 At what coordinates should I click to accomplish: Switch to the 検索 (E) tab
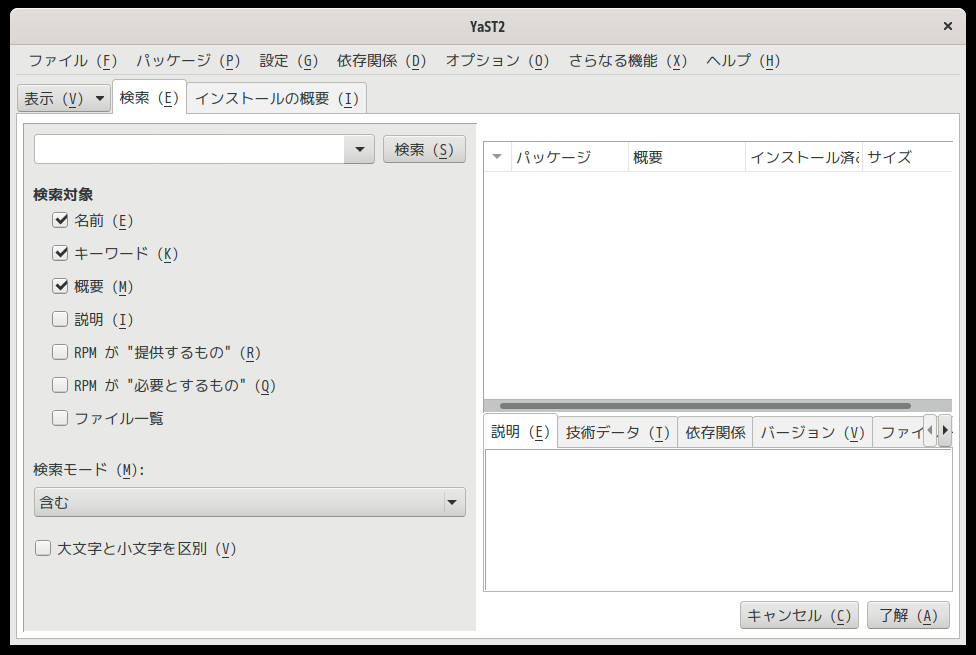(149, 98)
